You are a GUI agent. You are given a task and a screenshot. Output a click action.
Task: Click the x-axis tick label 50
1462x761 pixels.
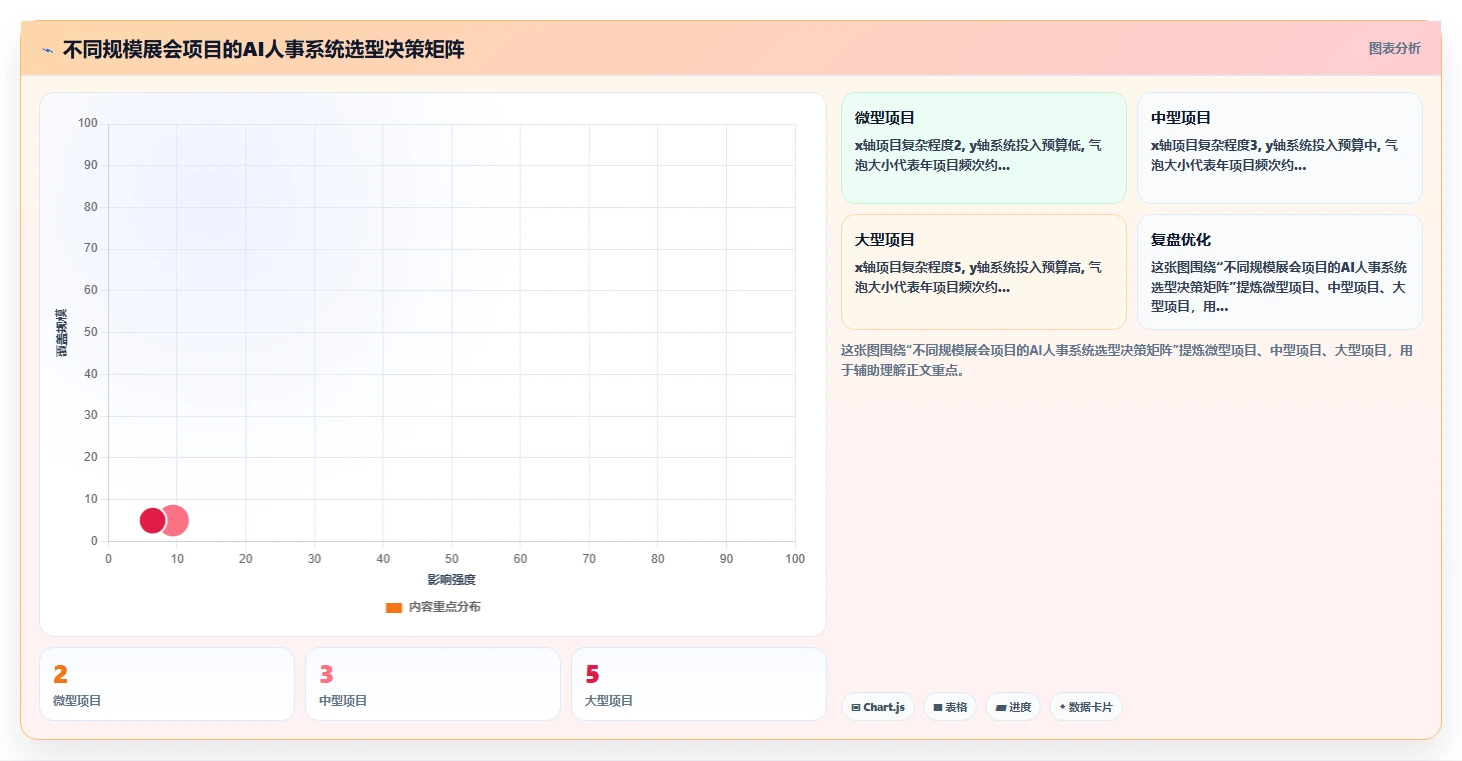click(x=452, y=559)
